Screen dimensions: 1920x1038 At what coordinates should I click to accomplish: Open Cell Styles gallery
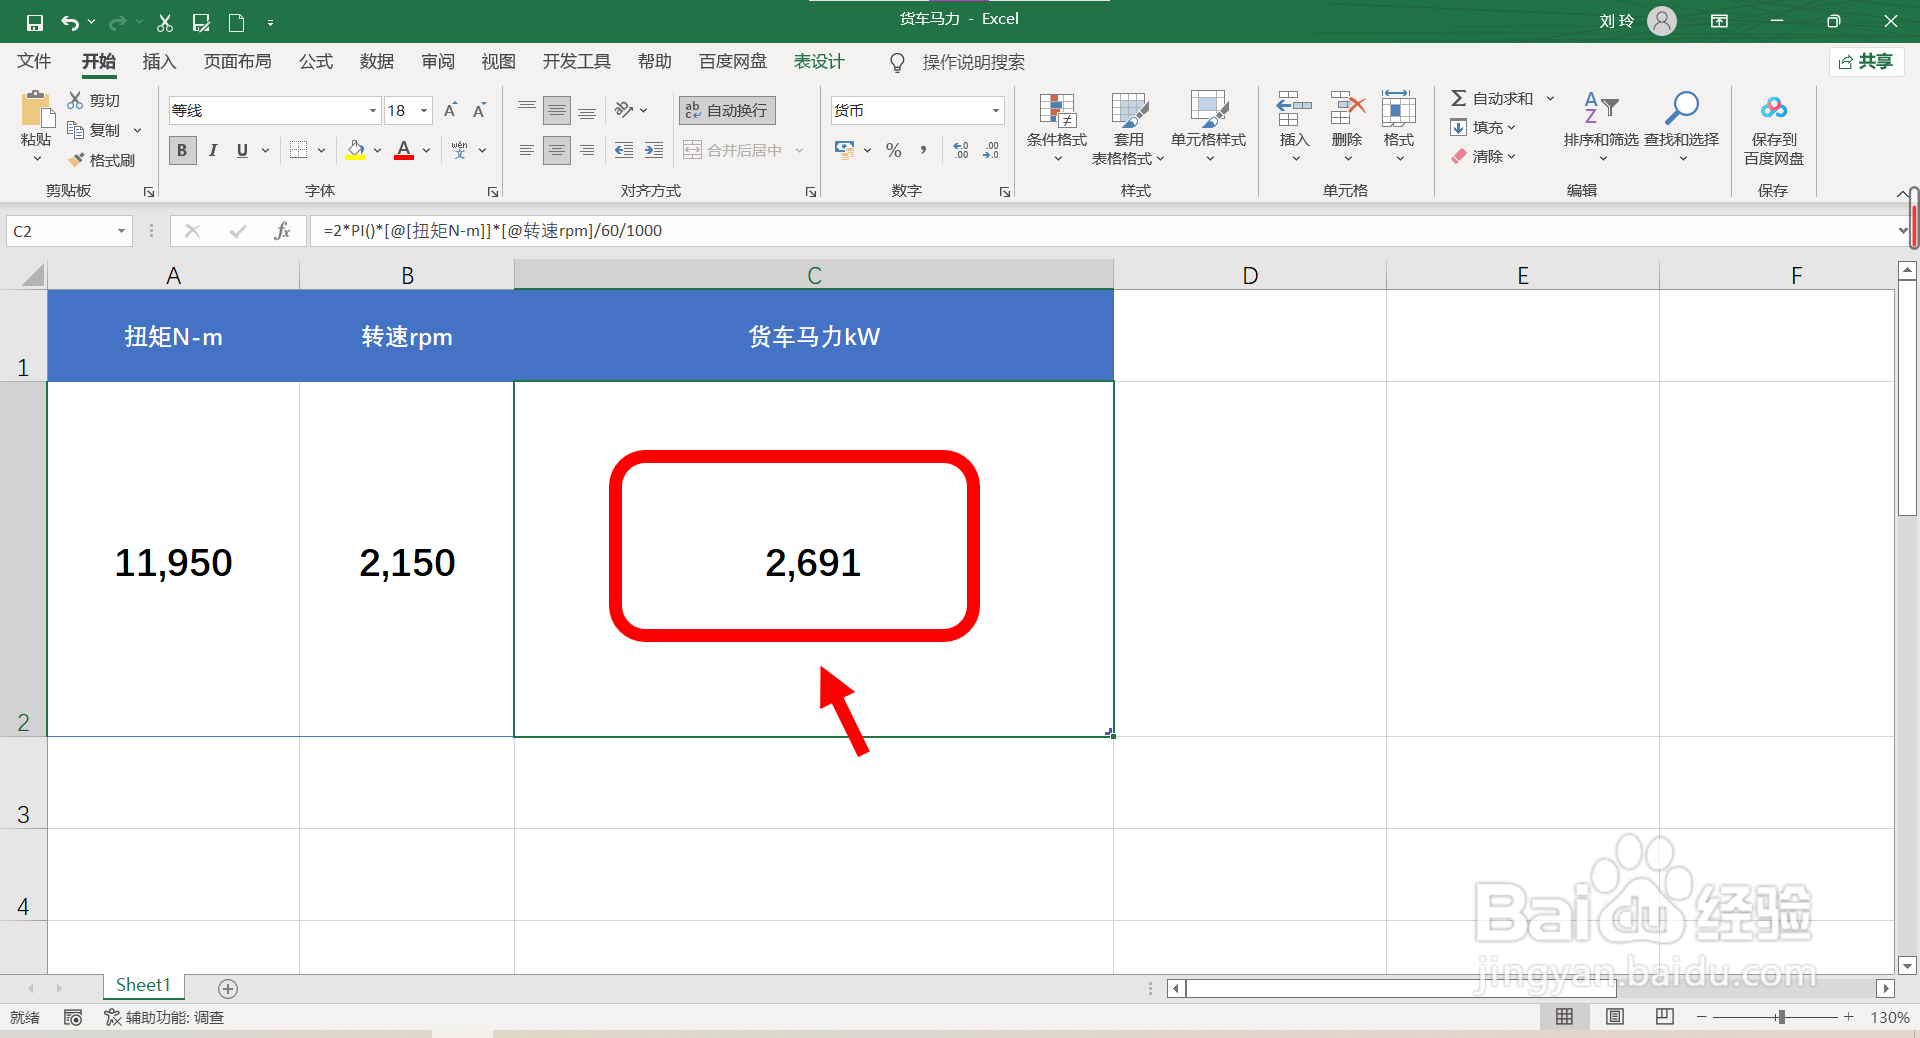point(1209,128)
